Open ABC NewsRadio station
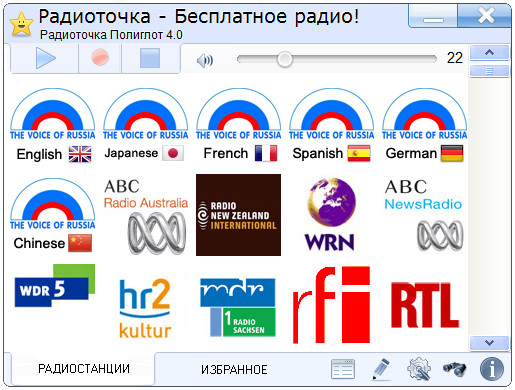Viewport: 515px width, 390px height. (424, 215)
